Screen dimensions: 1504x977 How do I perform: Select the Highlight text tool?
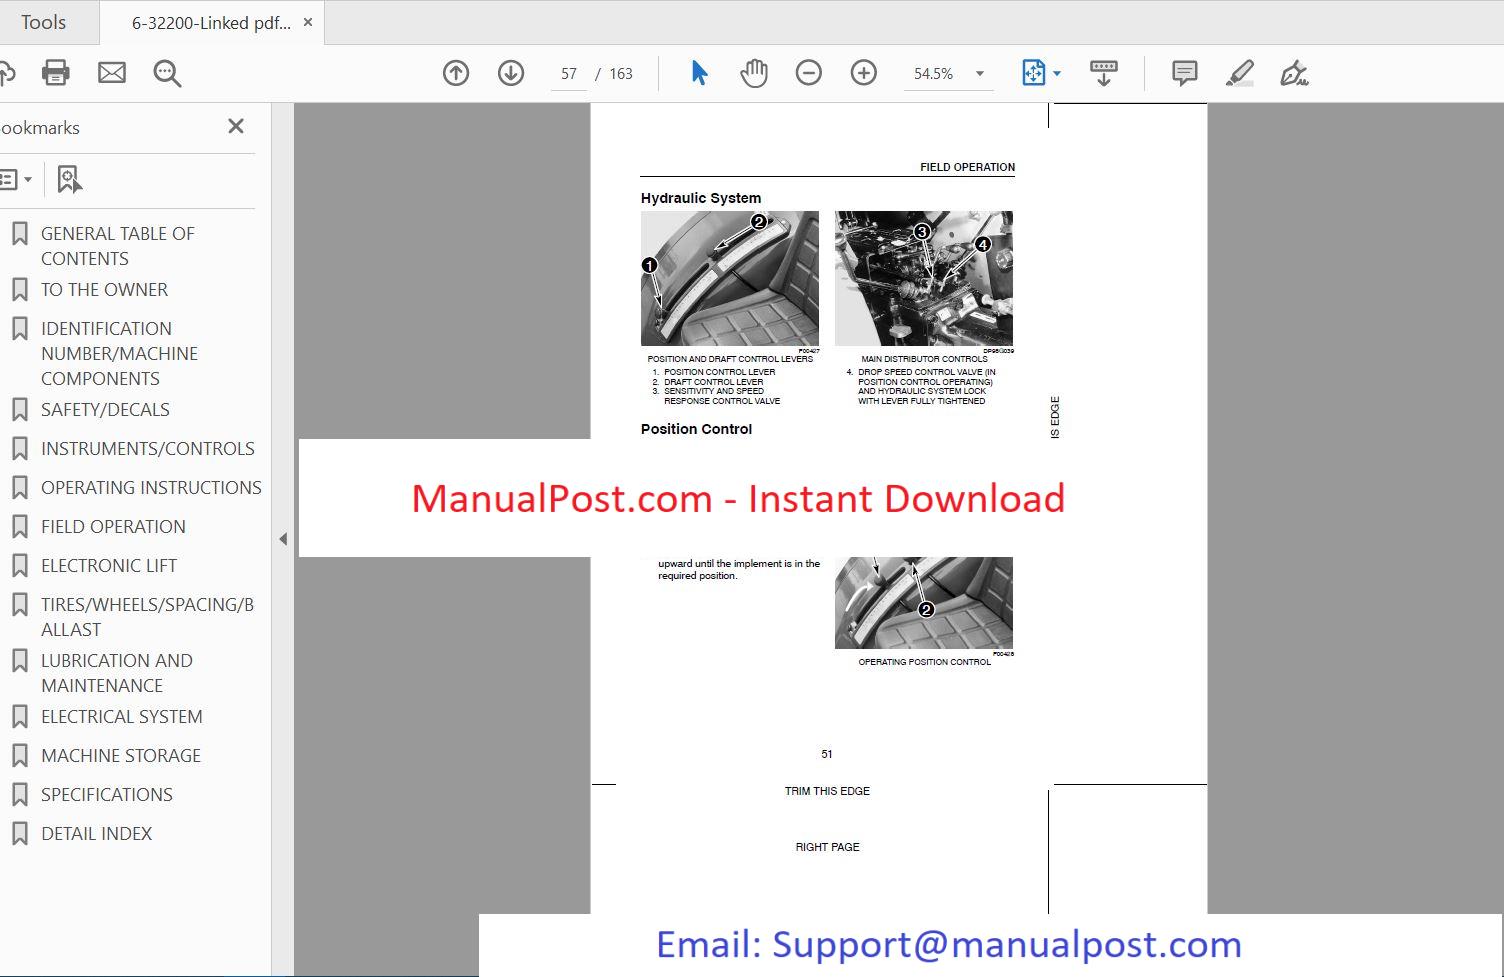(x=1240, y=73)
